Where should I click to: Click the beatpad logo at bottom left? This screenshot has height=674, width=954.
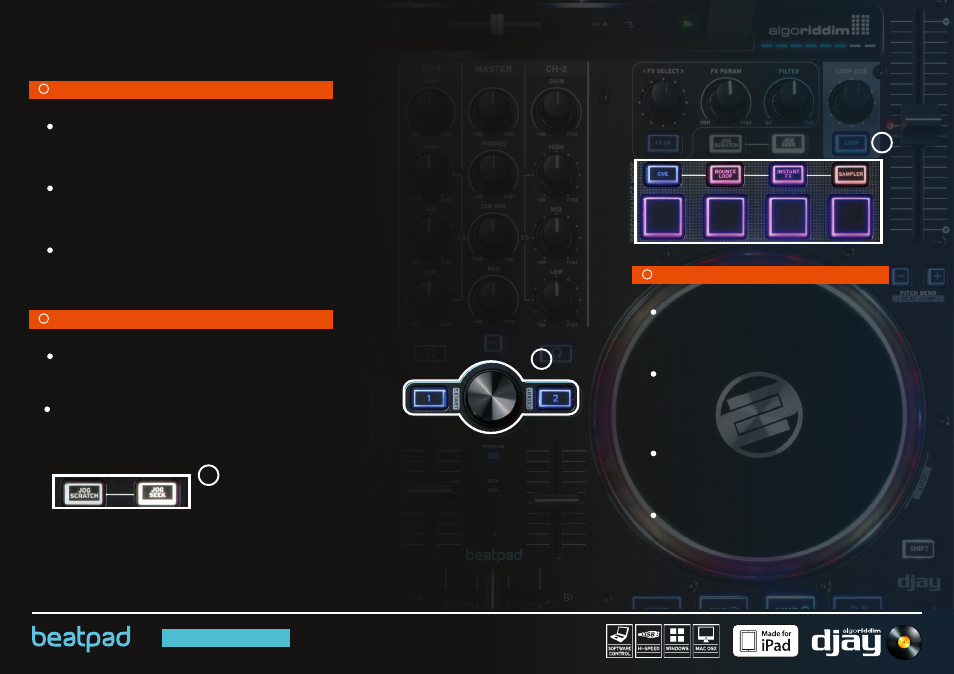81,638
